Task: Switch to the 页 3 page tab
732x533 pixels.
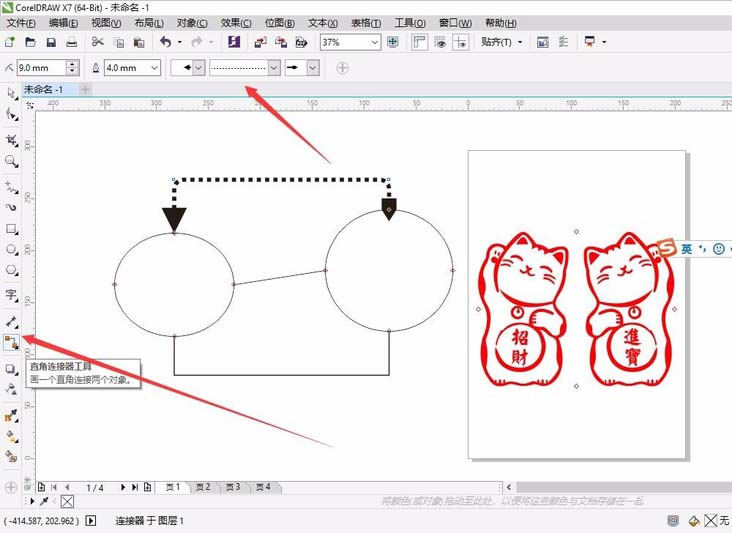Action: click(233, 487)
